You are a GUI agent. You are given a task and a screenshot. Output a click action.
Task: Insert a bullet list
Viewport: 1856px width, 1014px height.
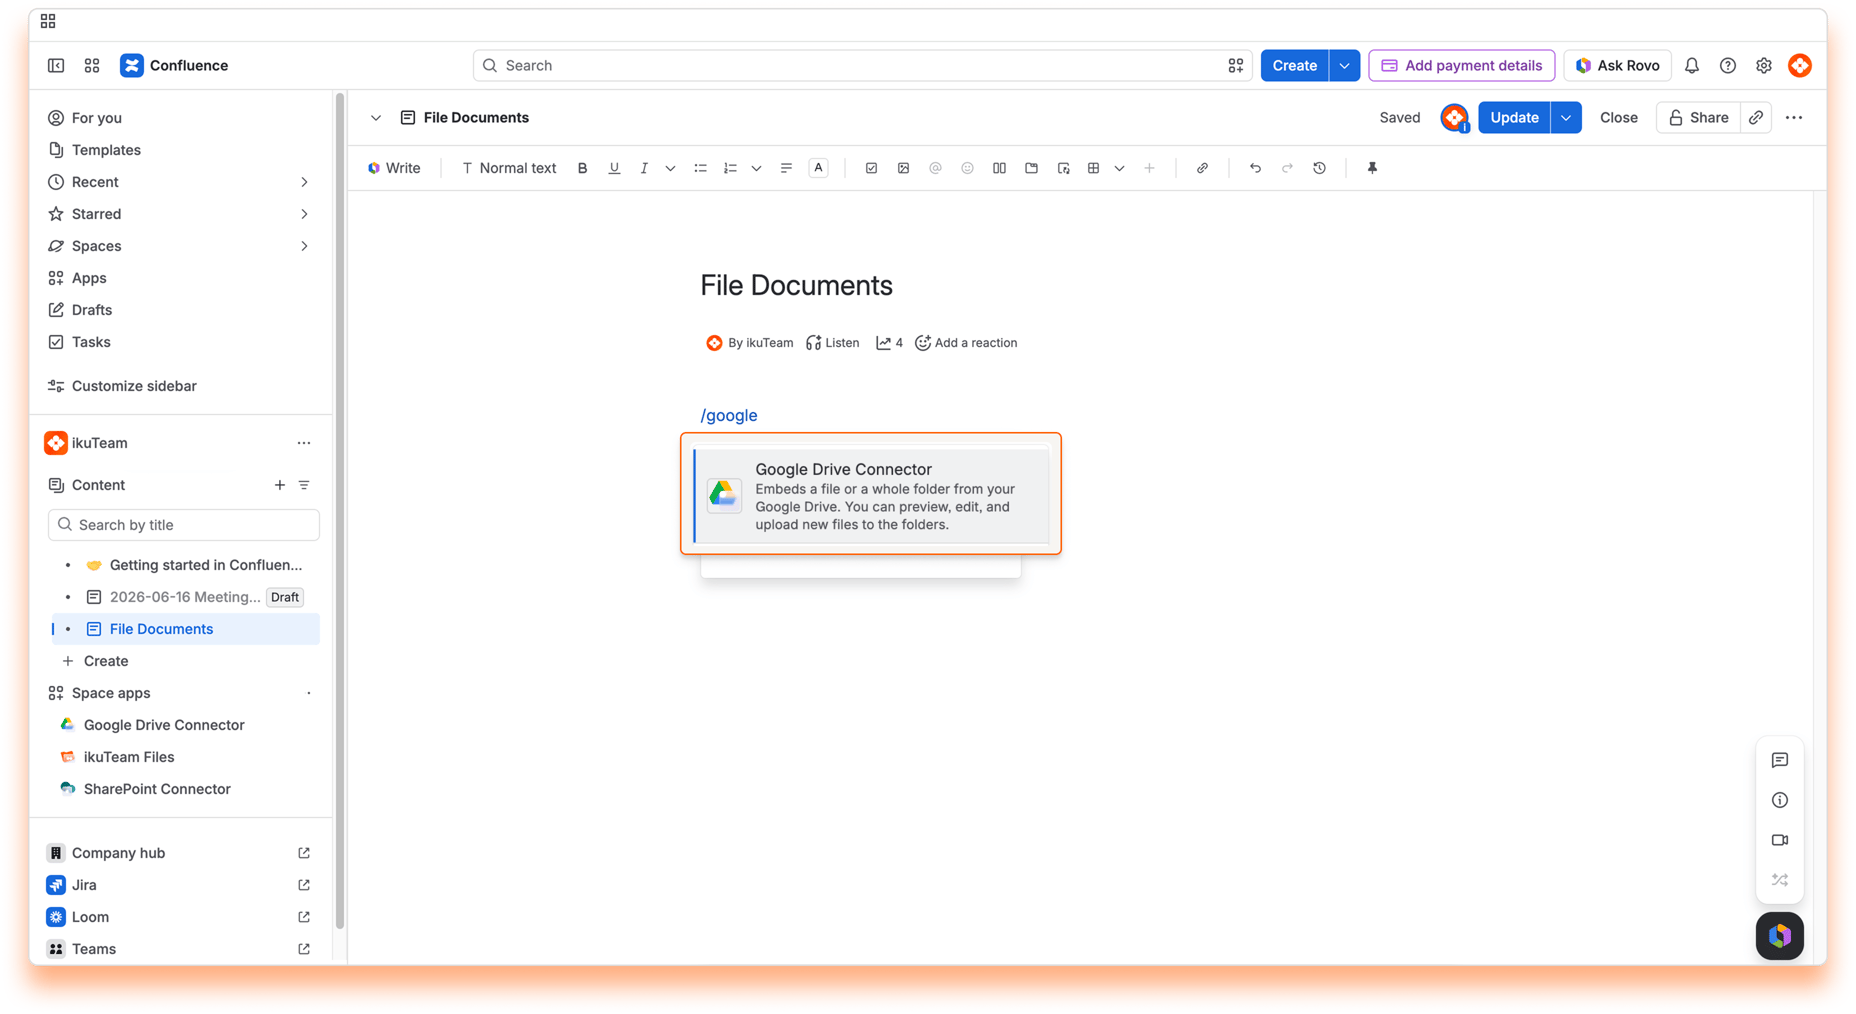point(700,168)
